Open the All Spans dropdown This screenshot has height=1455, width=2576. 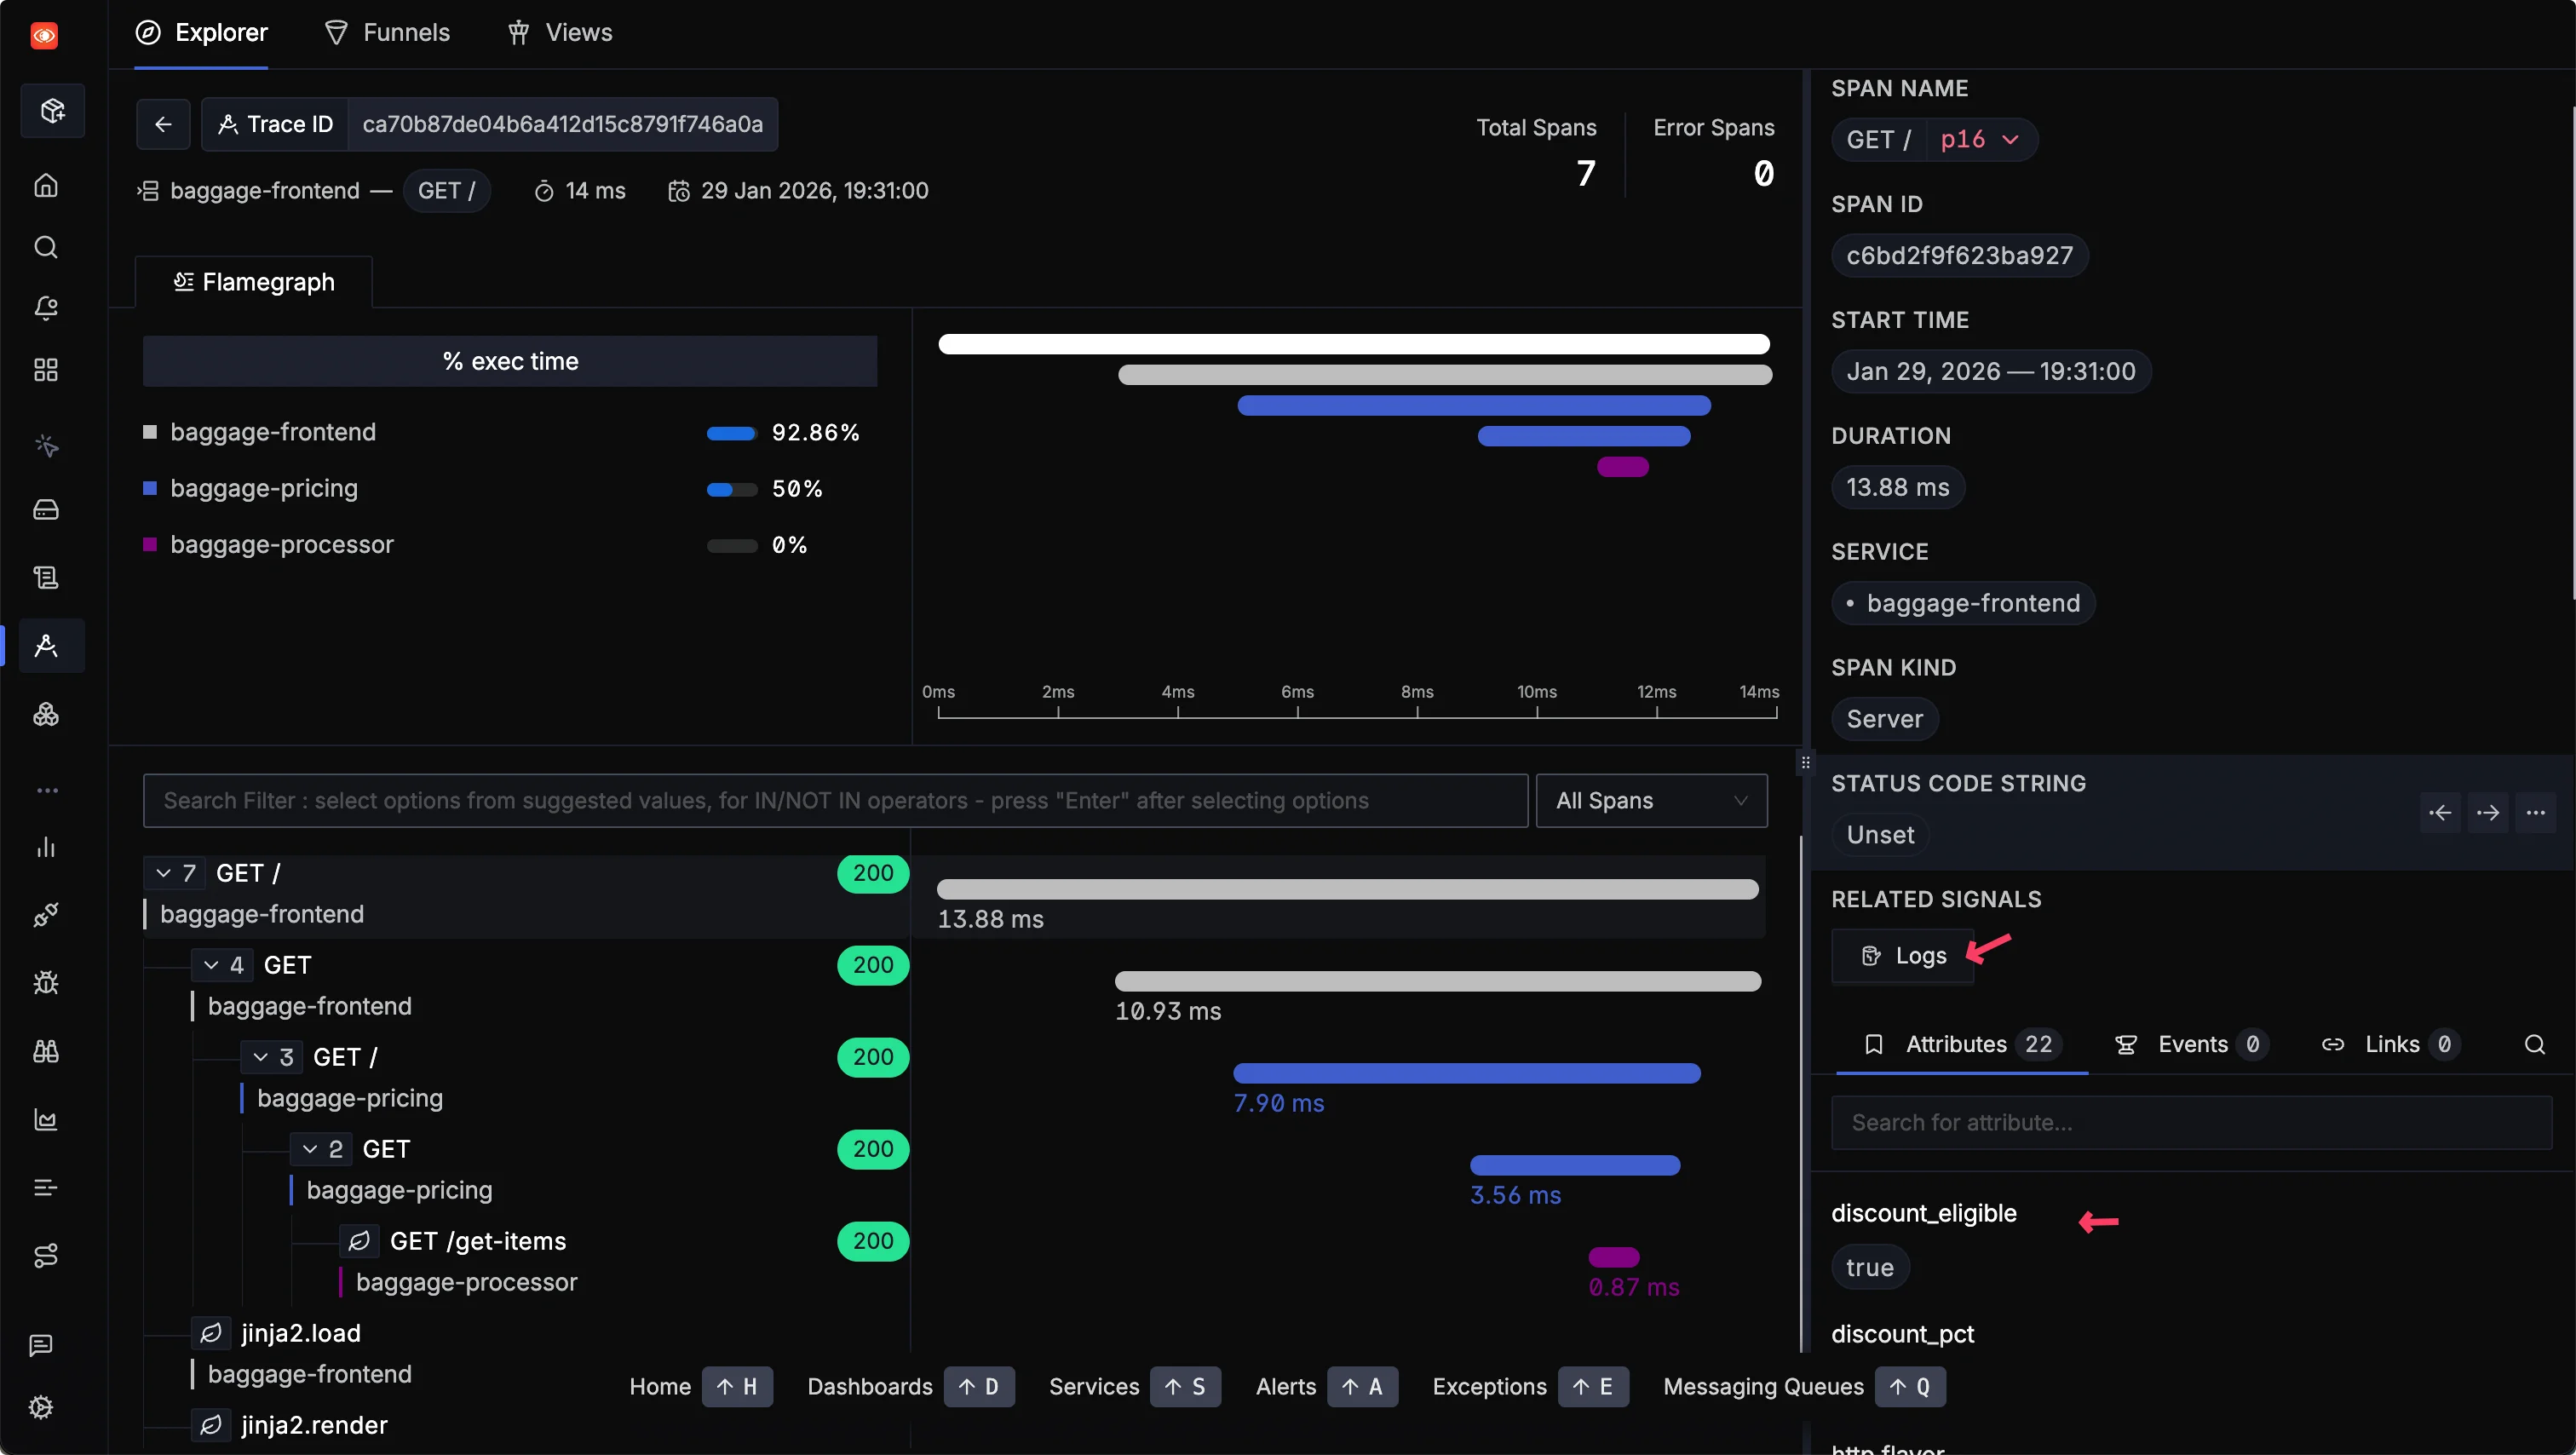(x=1650, y=800)
